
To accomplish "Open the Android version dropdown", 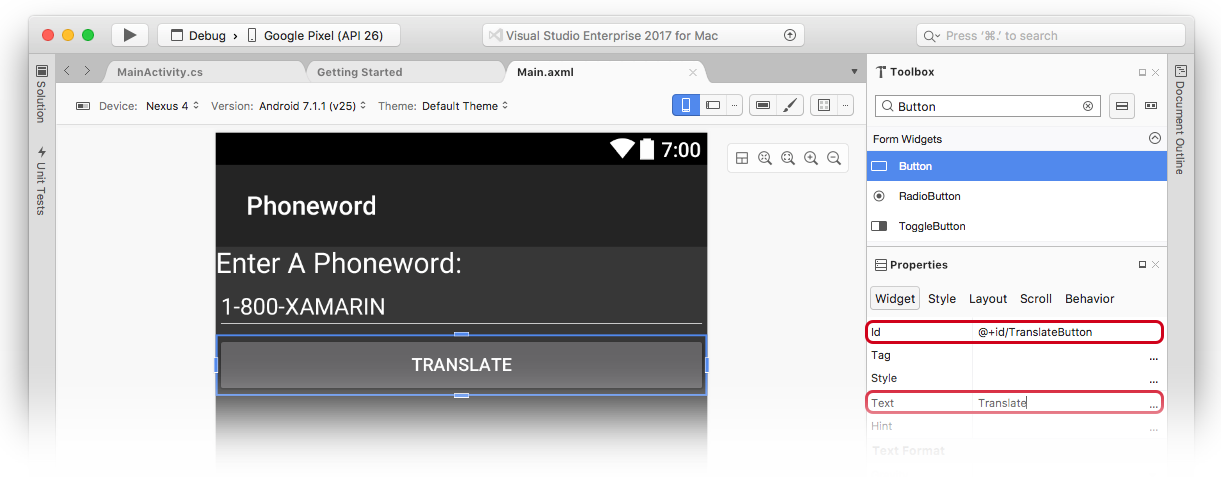I will 312,106.
